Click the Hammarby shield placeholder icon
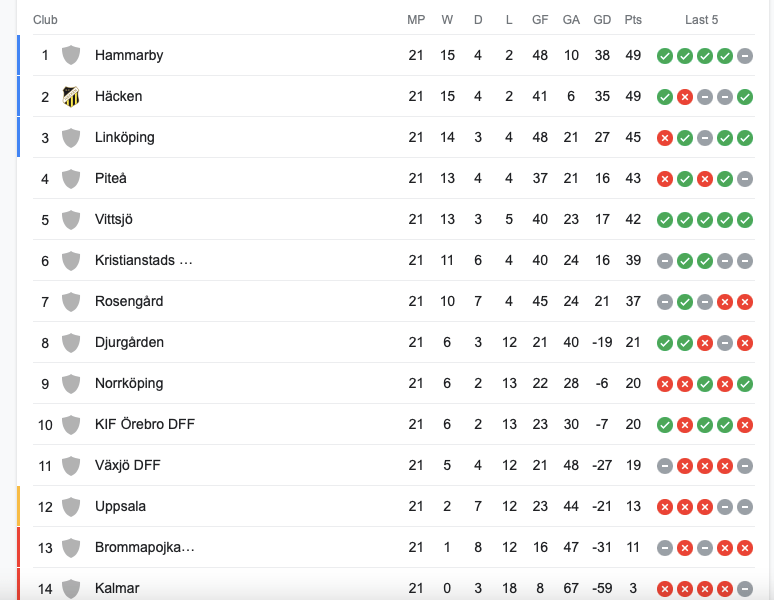Image resolution: width=774 pixels, height=600 pixels. click(71, 55)
